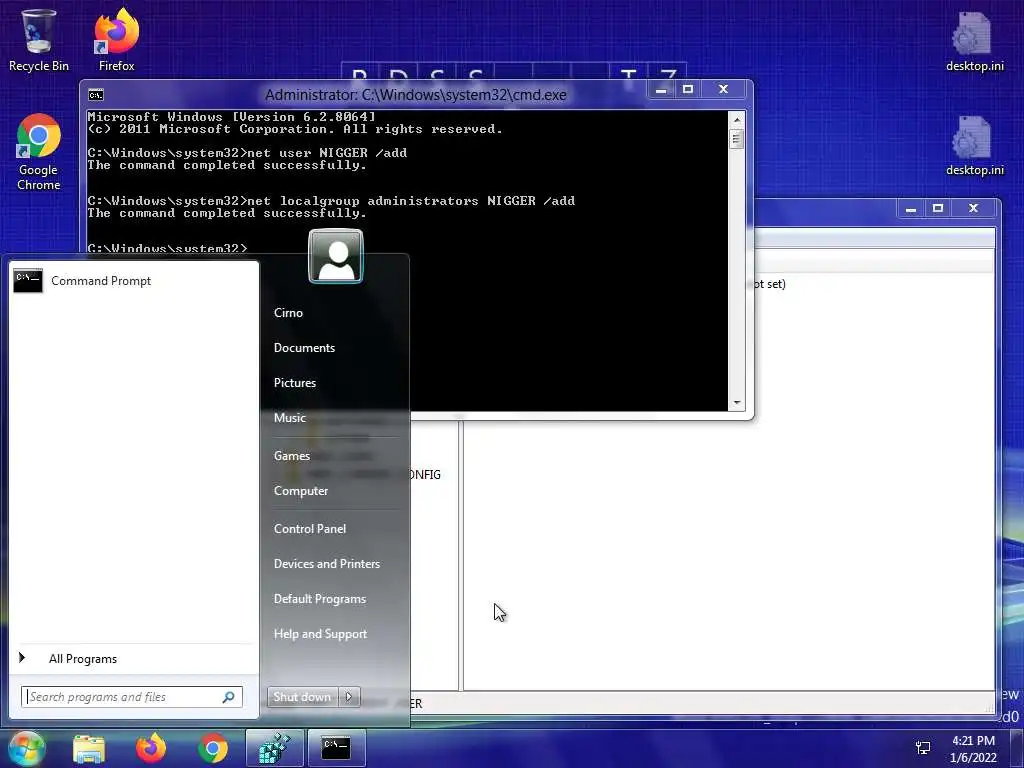This screenshot has height=768, width=1024.
Task: Open Google Chrome desktop shortcut
Action: pyautogui.click(x=39, y=152)
